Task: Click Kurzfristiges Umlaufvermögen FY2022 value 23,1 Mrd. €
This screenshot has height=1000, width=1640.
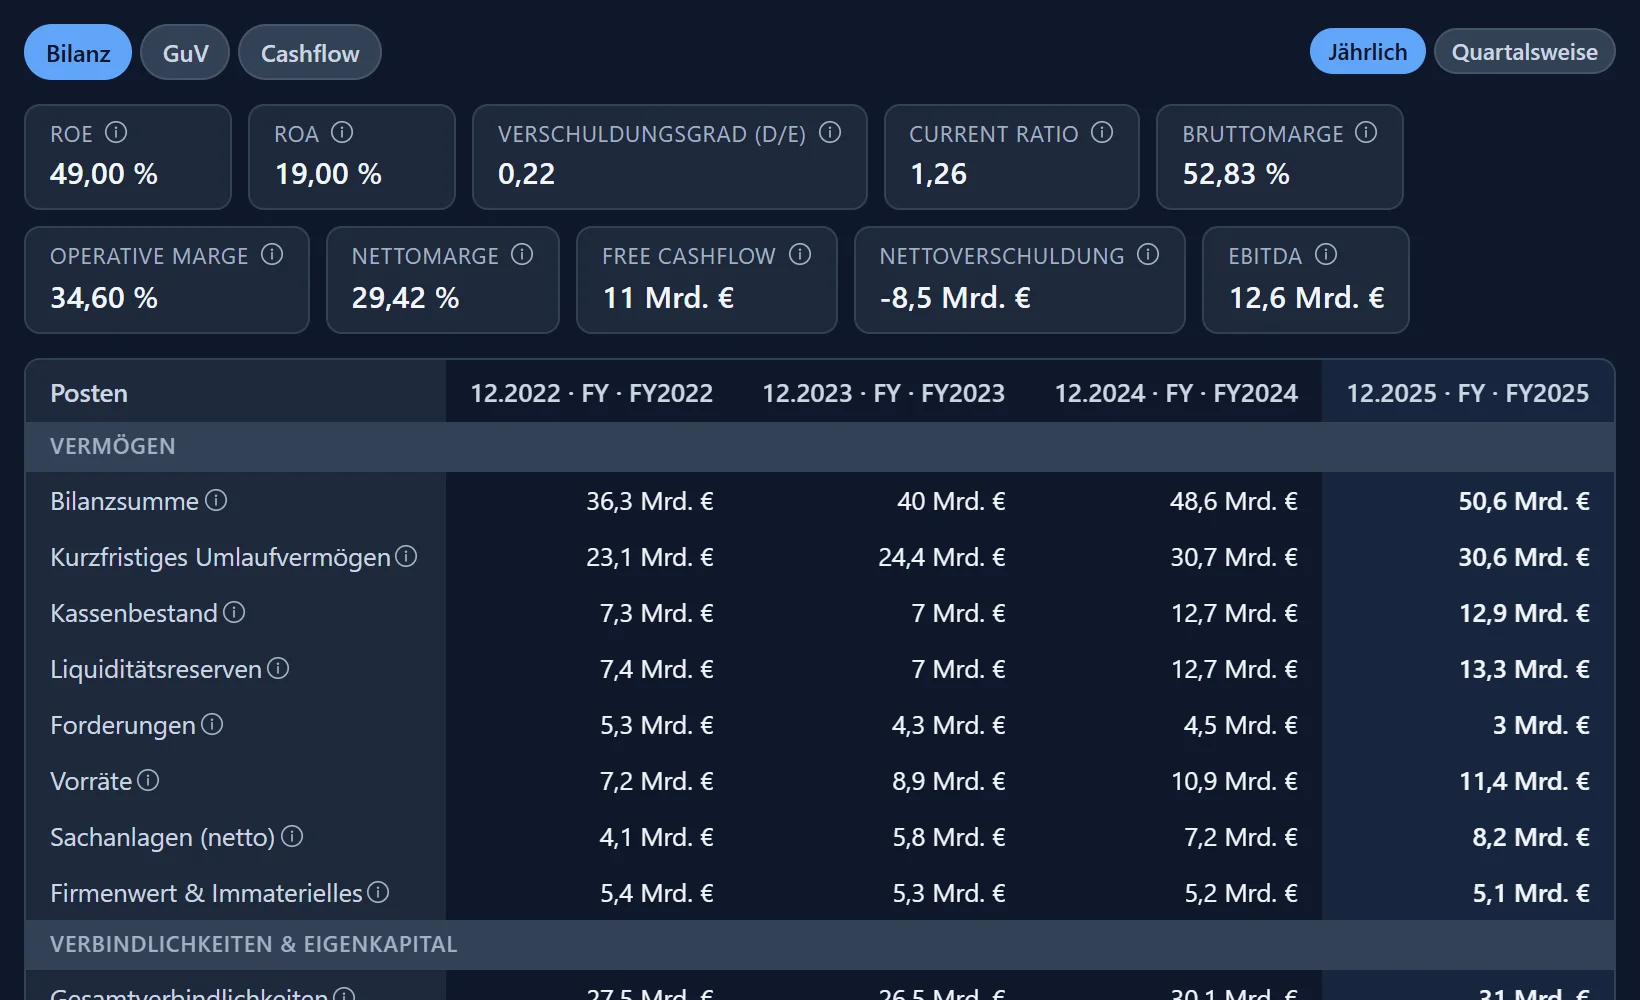Action: click(x=650, y=557)
